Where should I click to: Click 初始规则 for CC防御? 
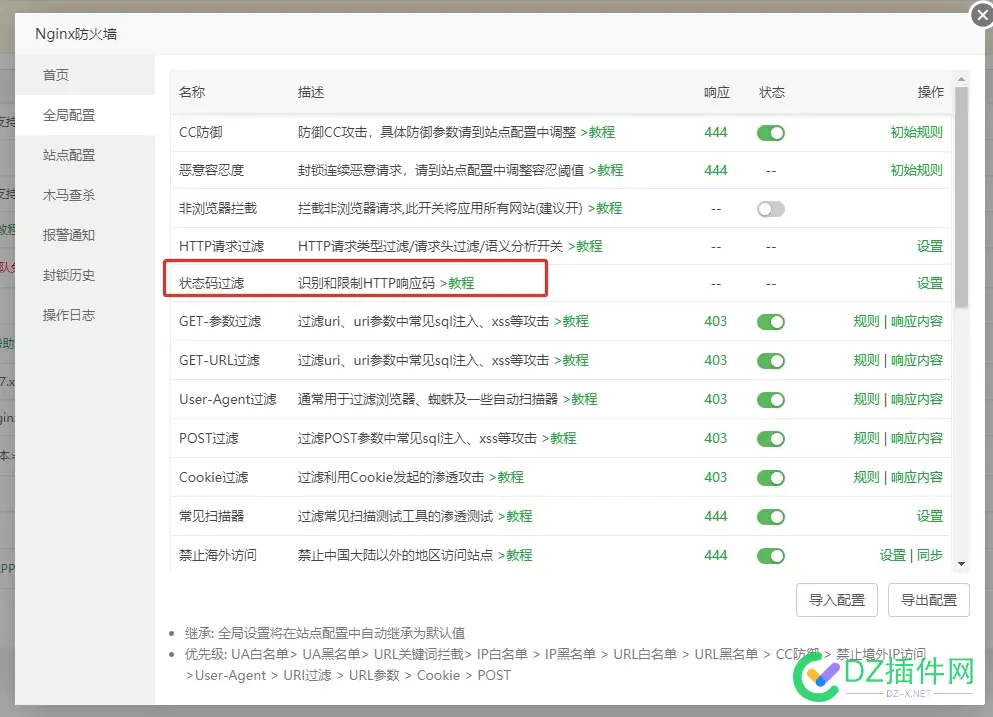tap(915, 132)
